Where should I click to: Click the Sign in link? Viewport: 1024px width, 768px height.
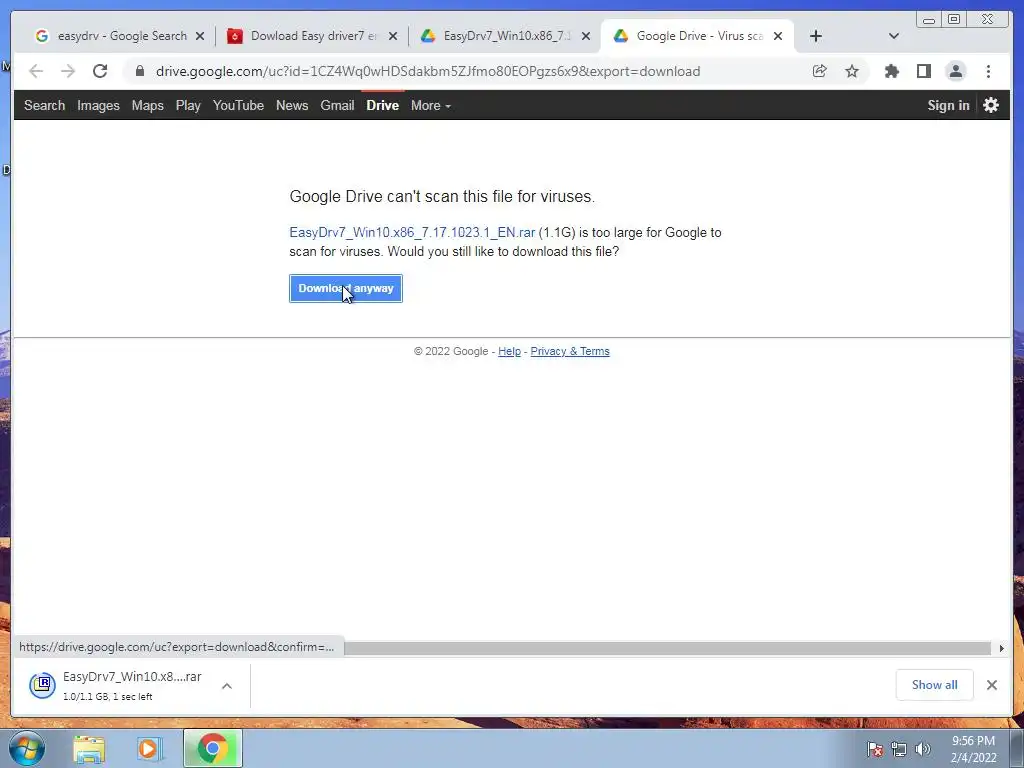point(948,105)
